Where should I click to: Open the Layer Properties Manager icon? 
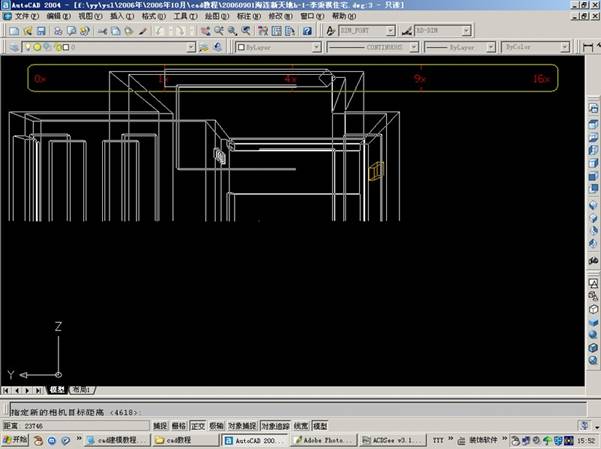click(10, 47)
